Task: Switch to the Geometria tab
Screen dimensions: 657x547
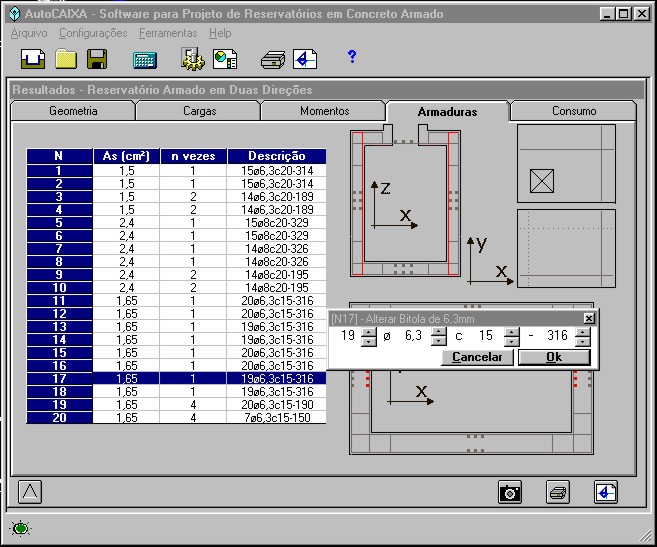Action: [73, 111]
